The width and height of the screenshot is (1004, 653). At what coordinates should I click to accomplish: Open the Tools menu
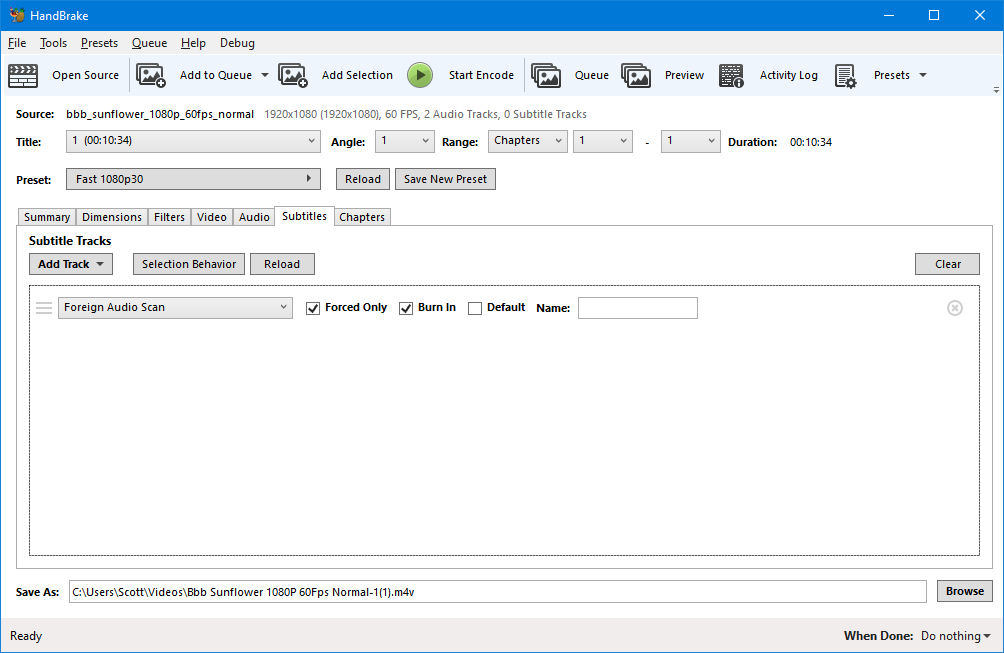[x=53, y=43]
